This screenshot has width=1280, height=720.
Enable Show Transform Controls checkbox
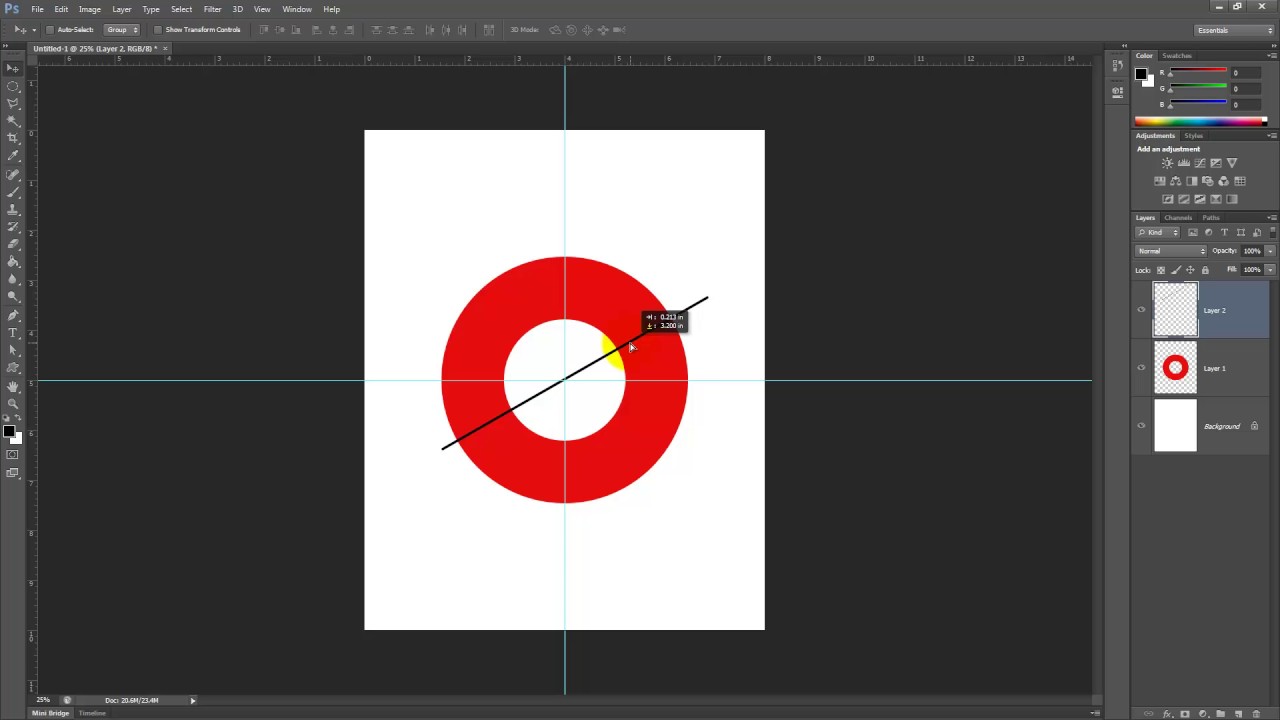coord(158,30)
